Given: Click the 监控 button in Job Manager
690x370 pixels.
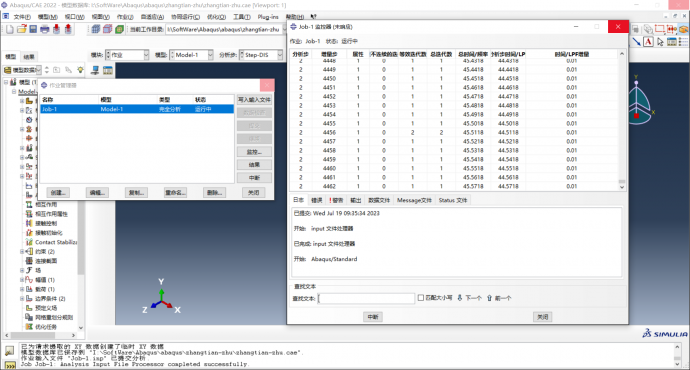Looking at the screenshot, I should pyautogui.click(x=254, y=152).
